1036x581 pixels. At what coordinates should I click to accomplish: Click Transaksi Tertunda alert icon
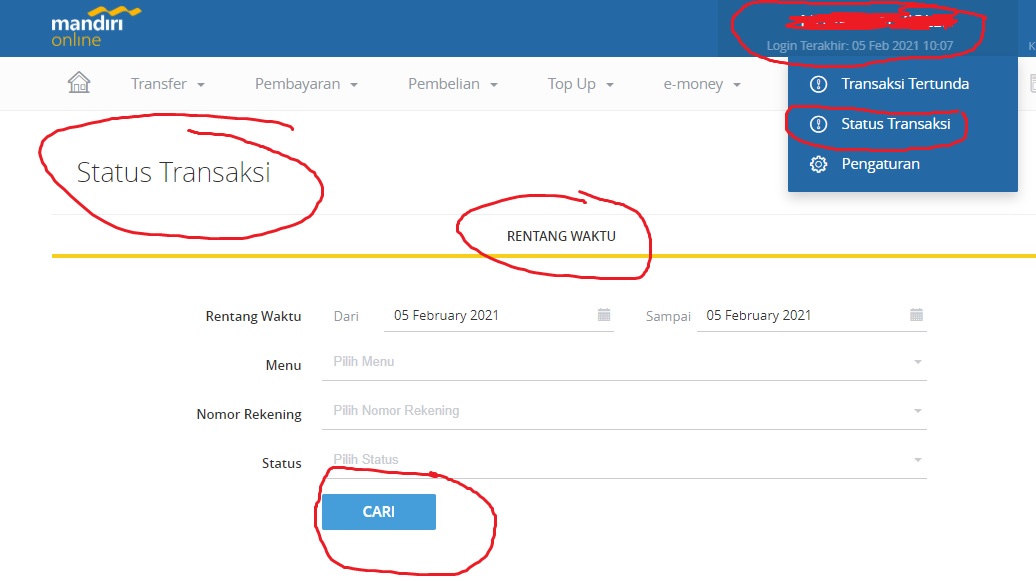[818, 84]
